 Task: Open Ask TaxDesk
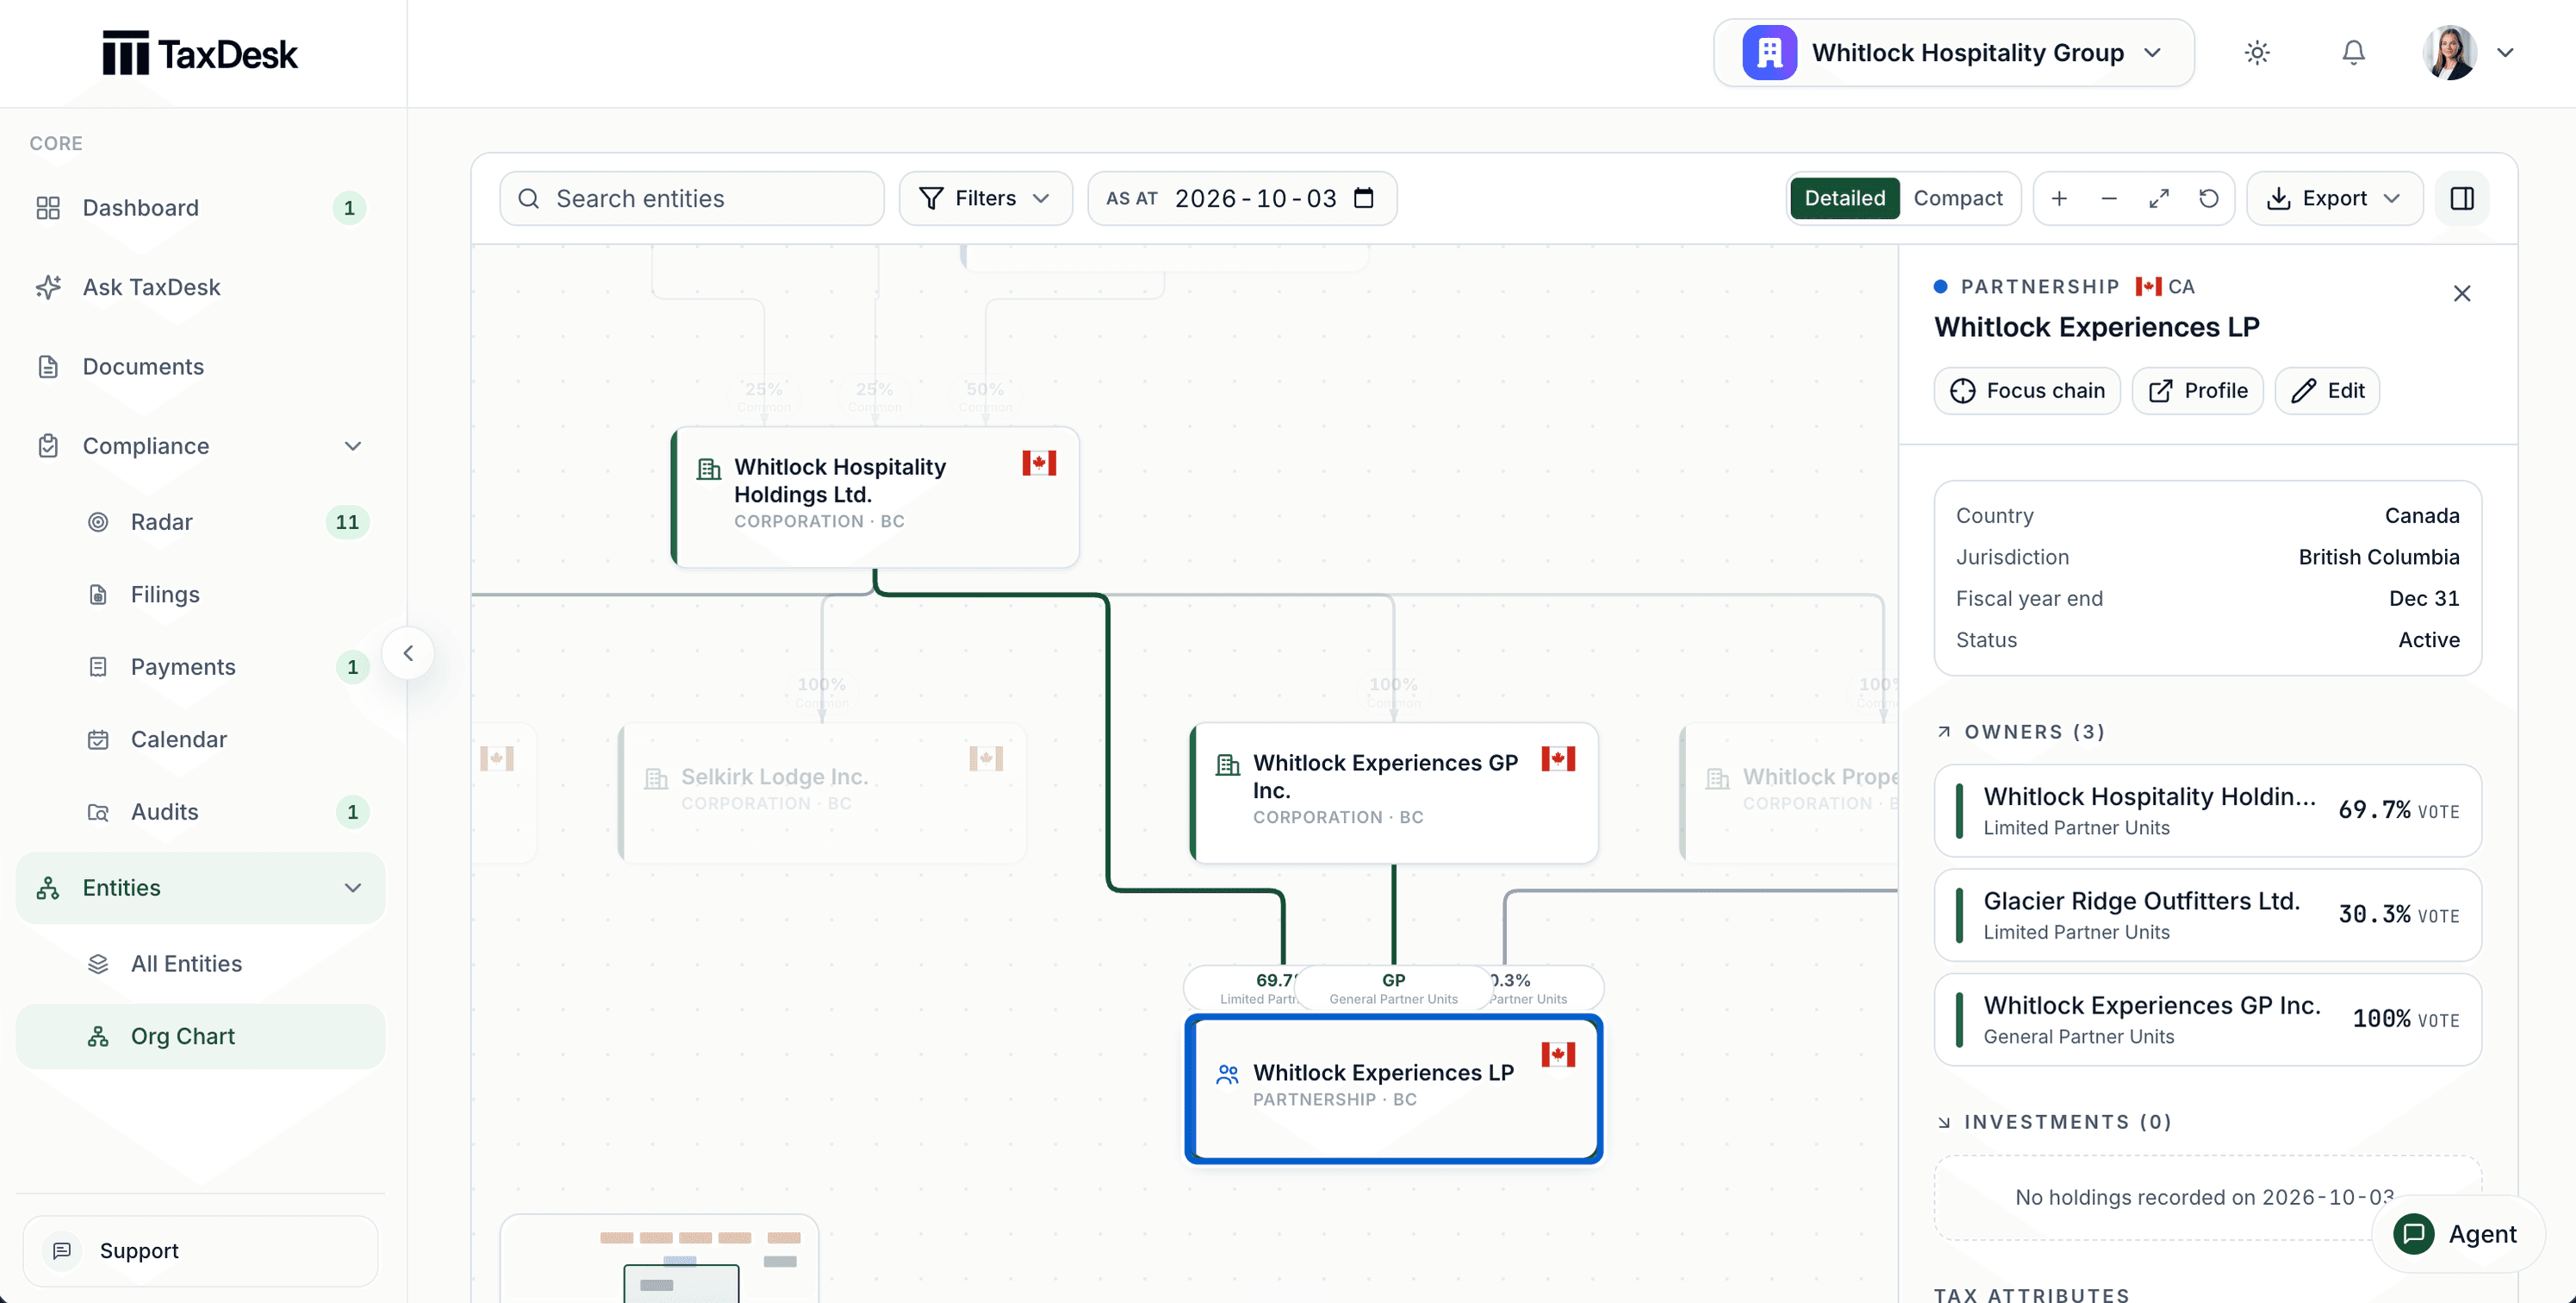click(x=200, y=287)
